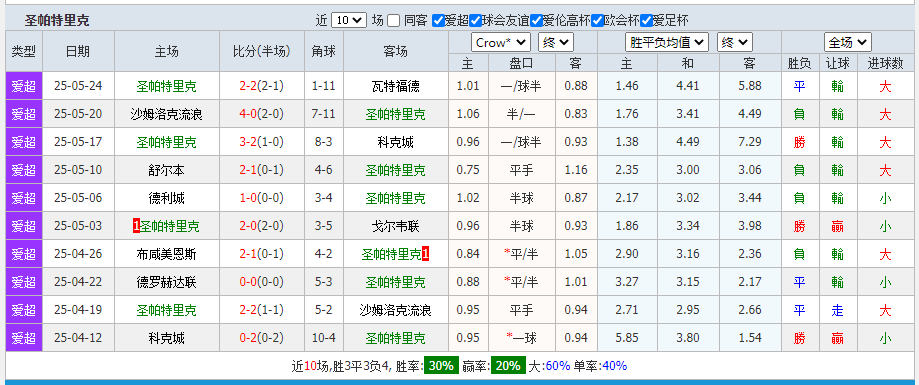Click score 2-2(2-1) of 25-05-24 match

click(261, 86)
